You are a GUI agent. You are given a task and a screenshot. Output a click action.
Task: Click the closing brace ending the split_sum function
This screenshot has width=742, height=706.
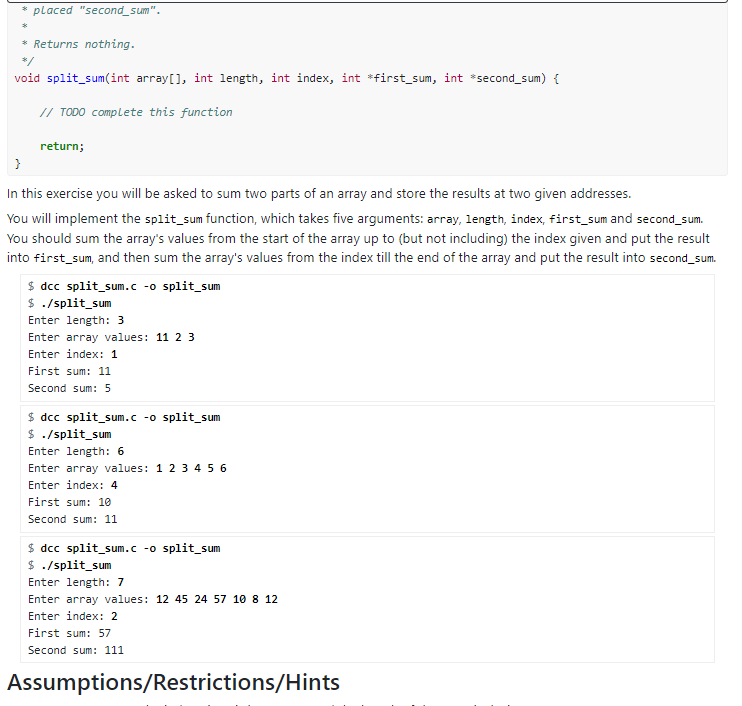point(18,164)
